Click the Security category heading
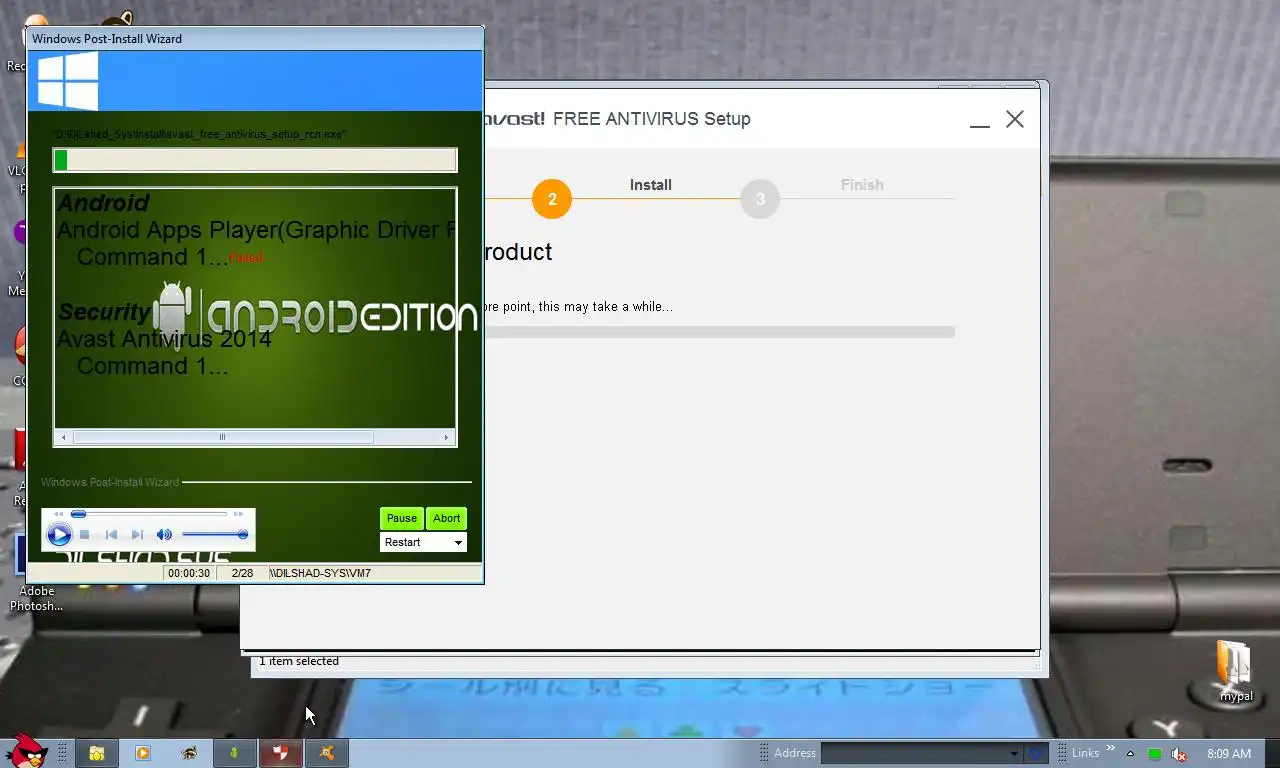Image resolution: width=1280 pixels, height=768 pixels. (x=104, y=312)
